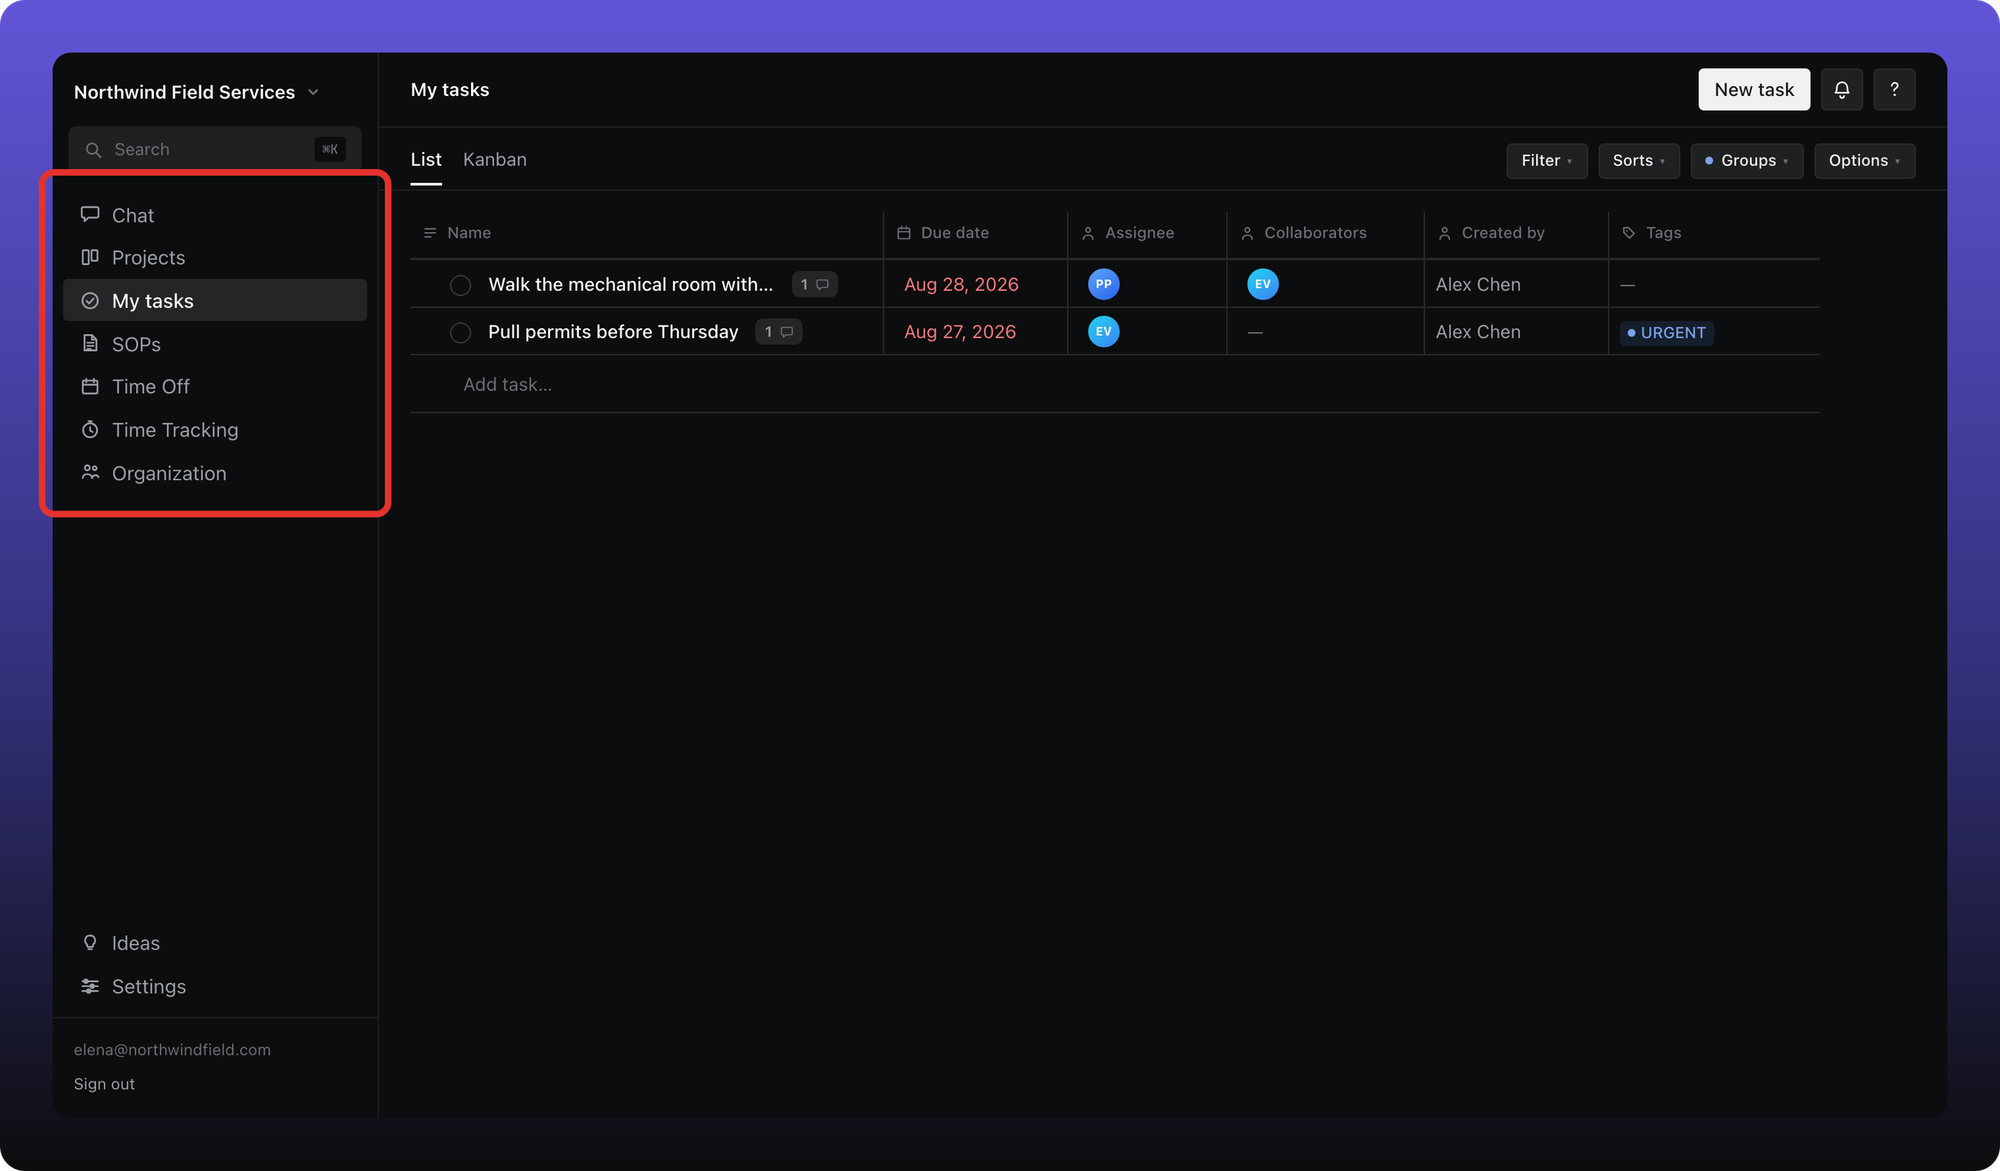
Task: Open the help question mark button
Action: coord(1894,90)
